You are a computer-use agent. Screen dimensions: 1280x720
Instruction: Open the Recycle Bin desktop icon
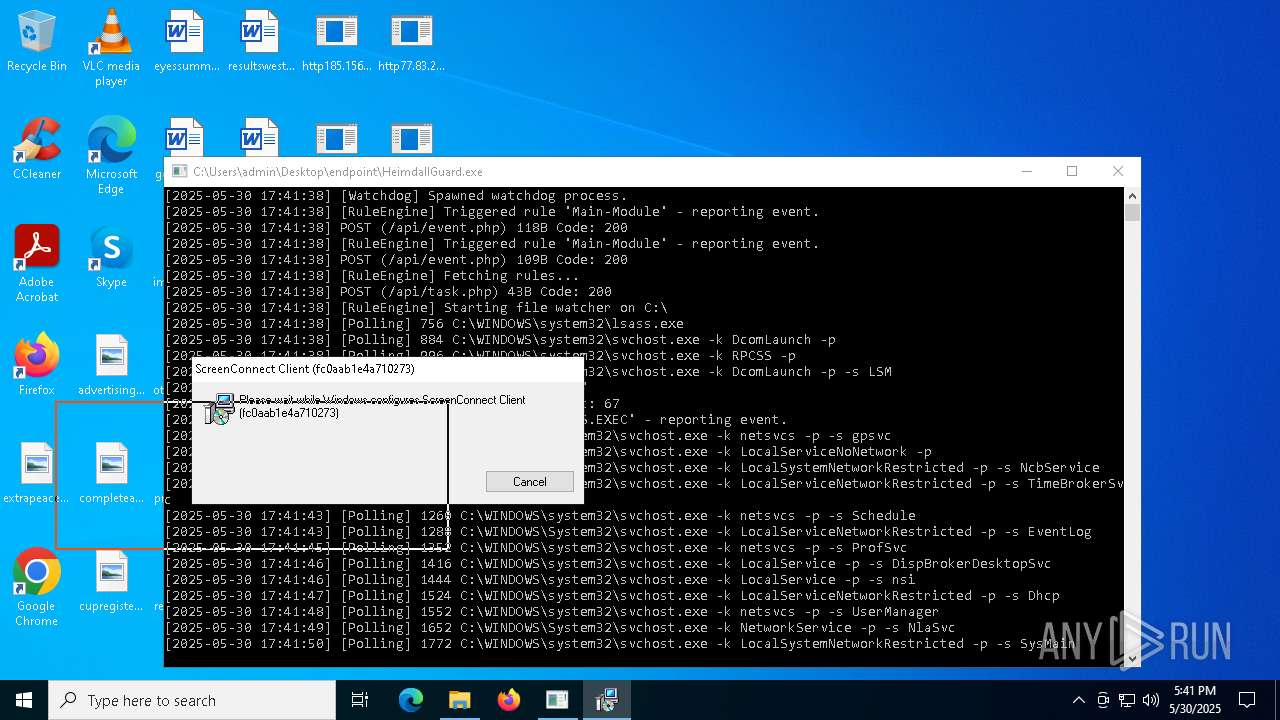pyautogui.click(x=37, y=41)
